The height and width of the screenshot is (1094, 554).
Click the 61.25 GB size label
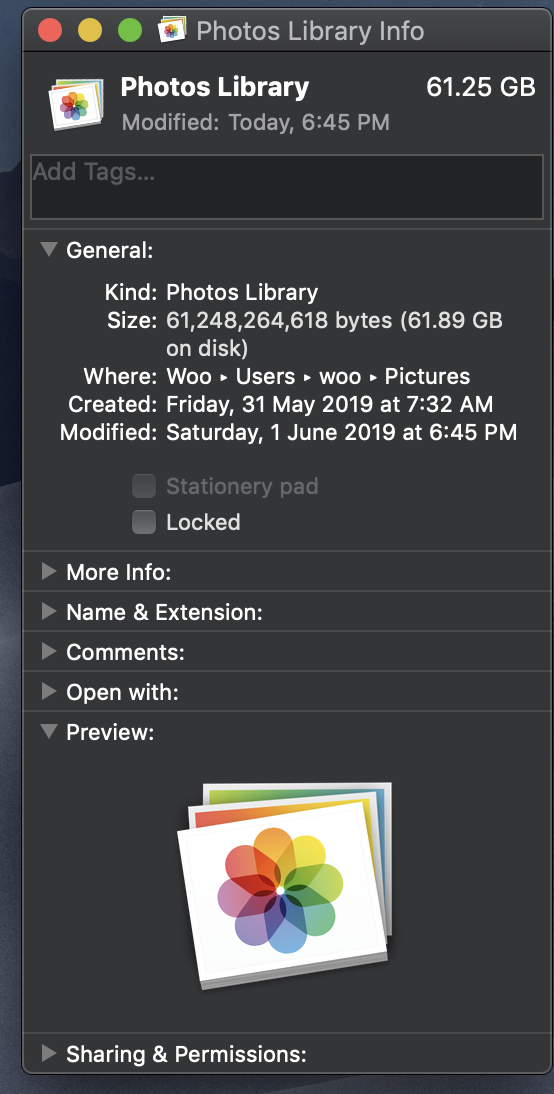pyautogui.click(x=481, y=87)
